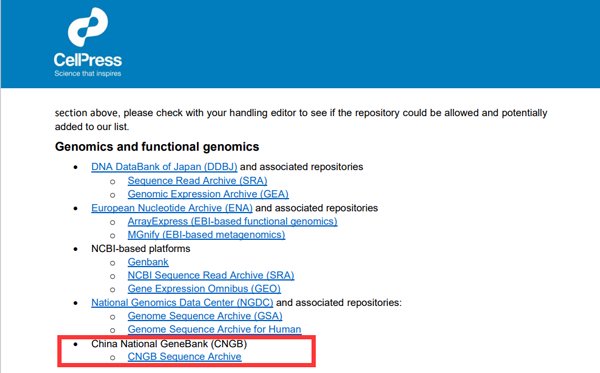Open the Genomic Expression Archive (GEA) link
600x373 pixels.
(208, 194)
